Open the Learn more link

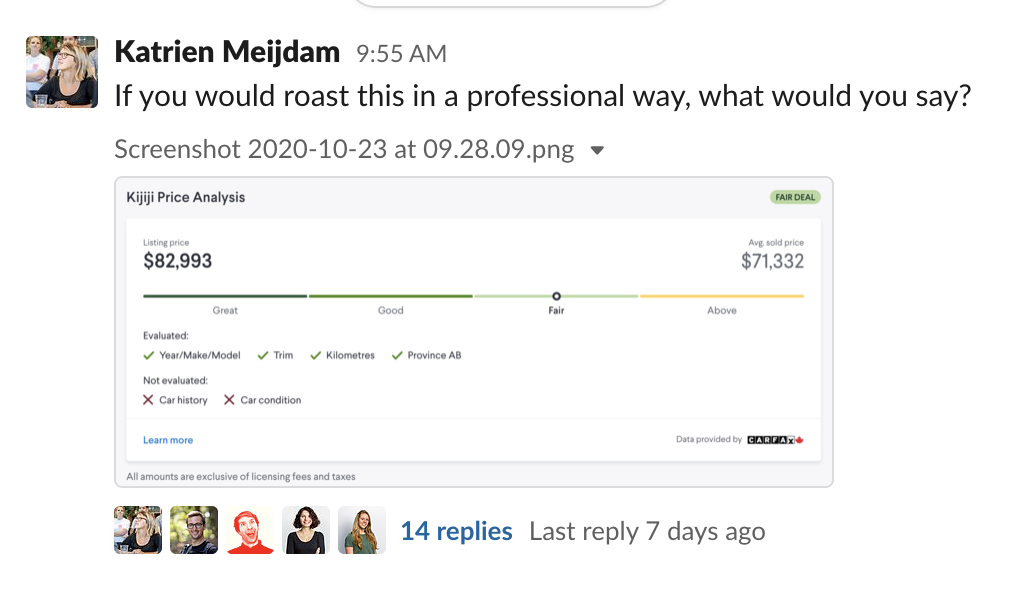coord(168,439)
